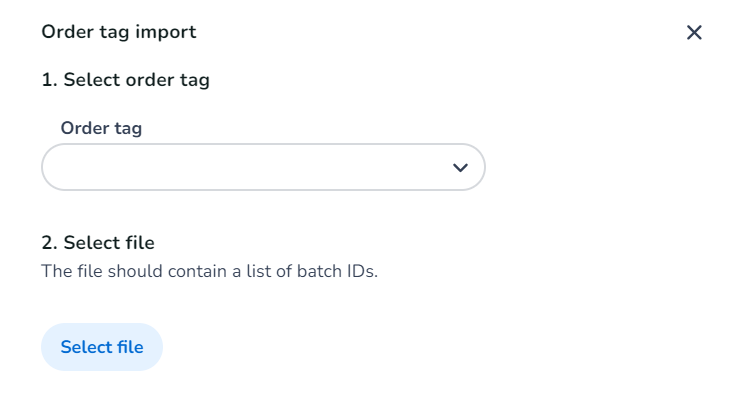The image size is (749, 397).
Task: Click the "2. Select file" step heading
Action: click(x=98, y=243)
